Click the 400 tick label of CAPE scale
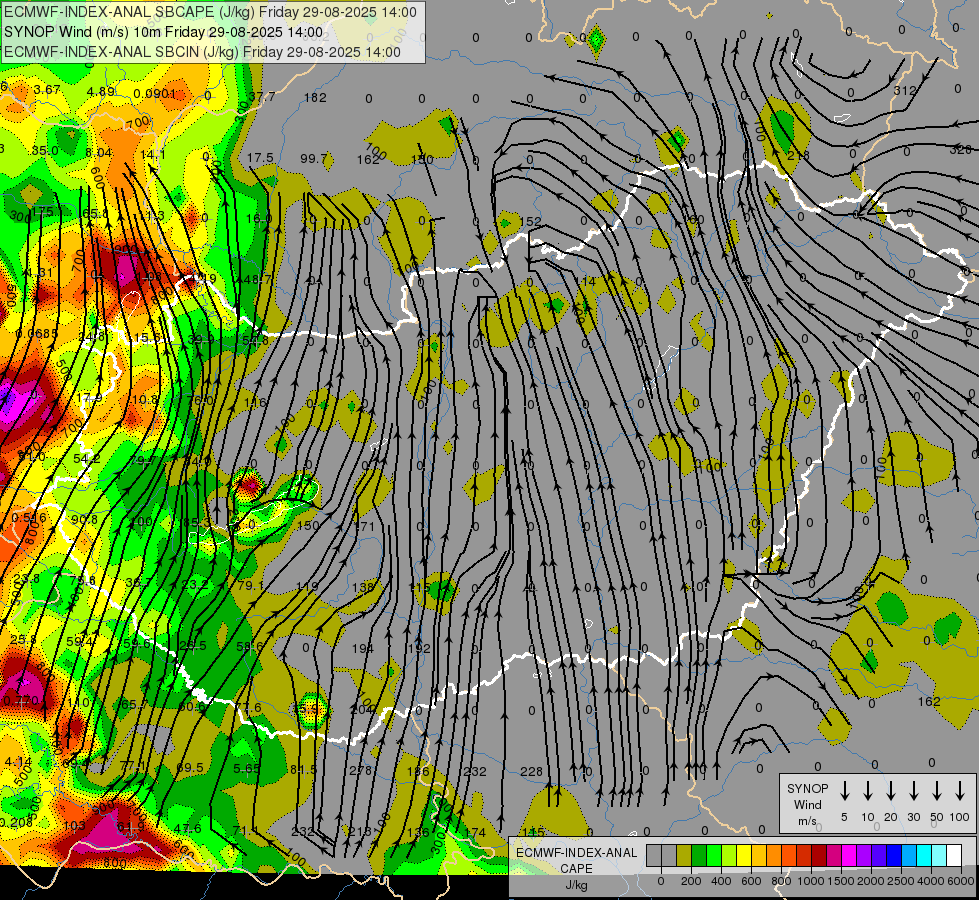979x900 pixels. click(x=721, y=881)
